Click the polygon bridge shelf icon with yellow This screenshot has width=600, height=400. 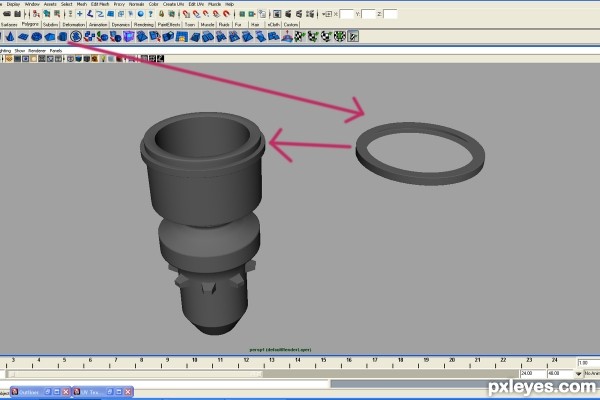pos(181,37)
